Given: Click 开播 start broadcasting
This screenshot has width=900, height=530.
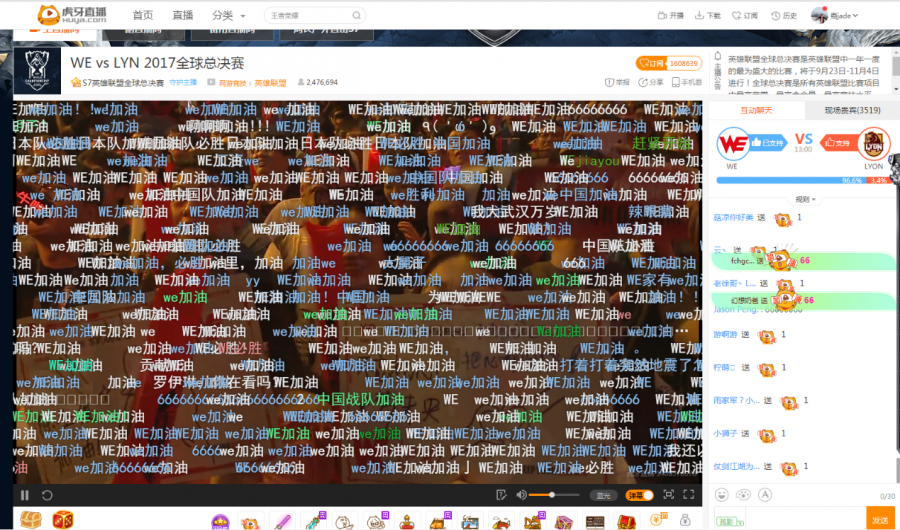Looking at the screenshot, I should coord(670,16).
